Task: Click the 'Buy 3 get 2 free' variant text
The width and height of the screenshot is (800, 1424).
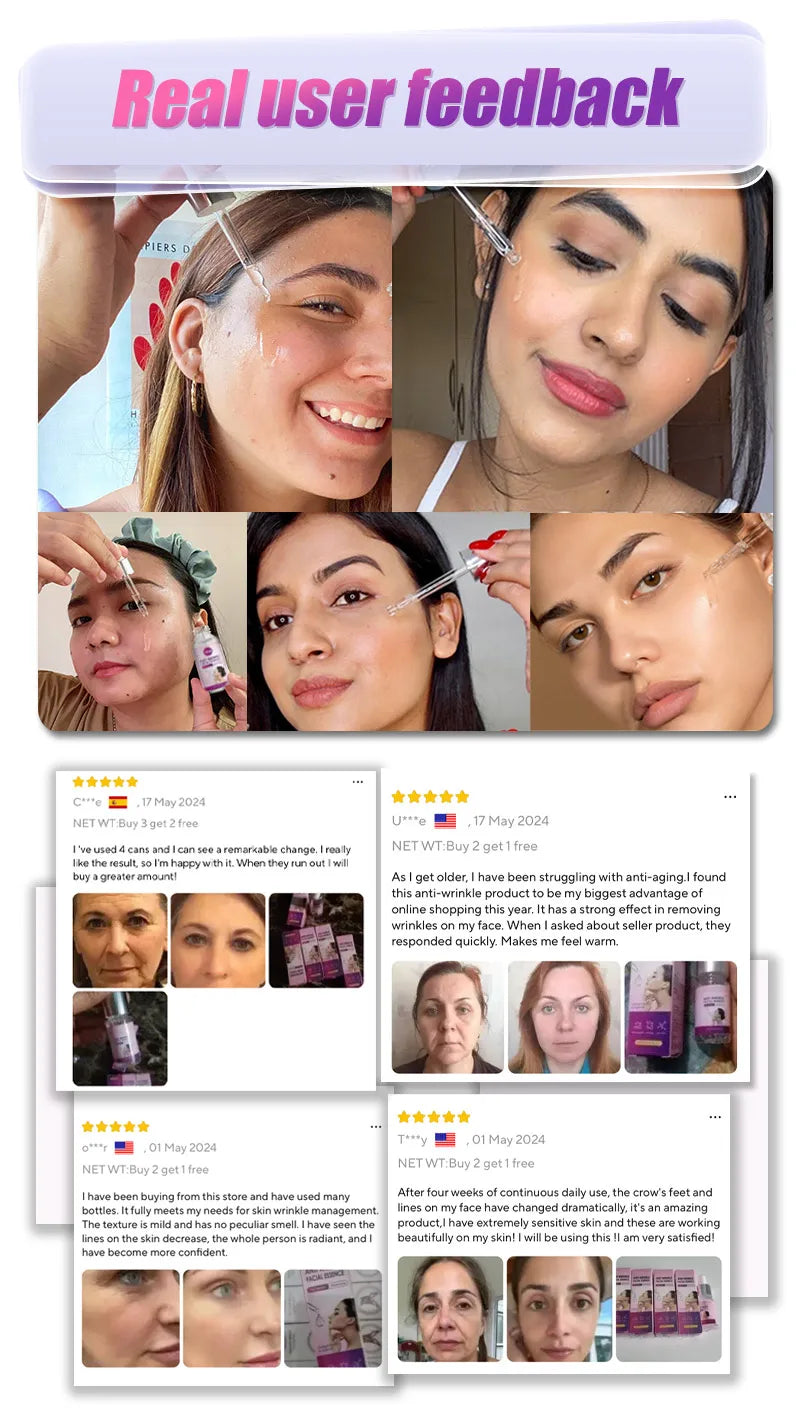Action: [157, 824]
